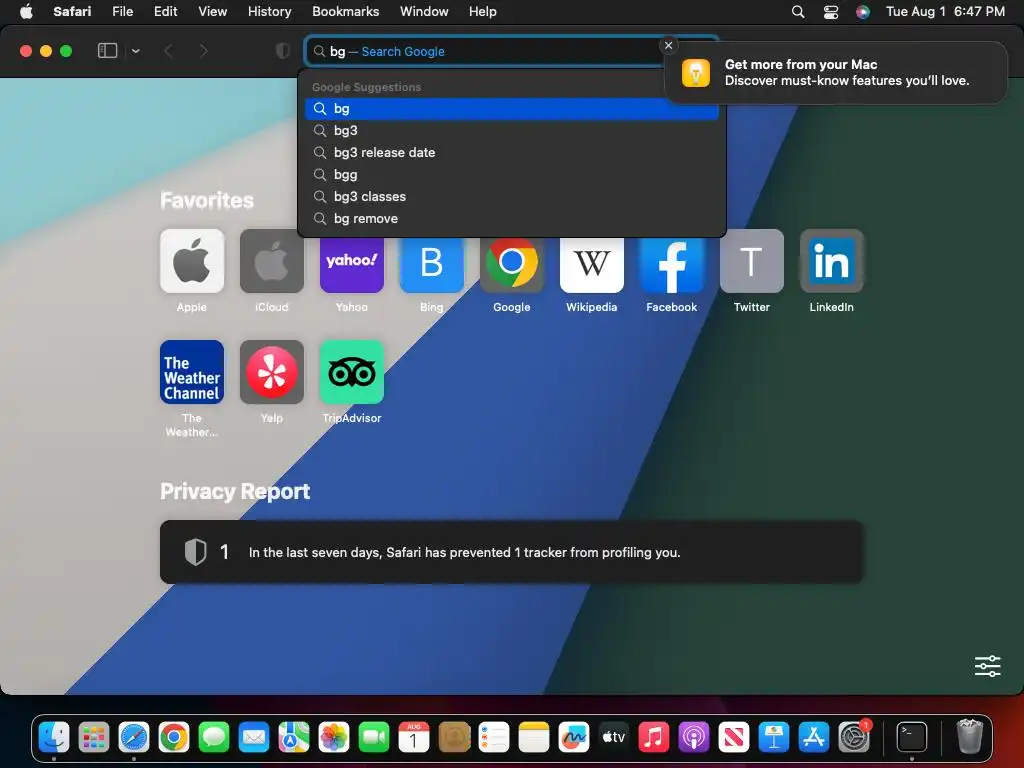Screen dimensions: 1024x768
Task: Open the Help menu
Action: pos(483,12)
